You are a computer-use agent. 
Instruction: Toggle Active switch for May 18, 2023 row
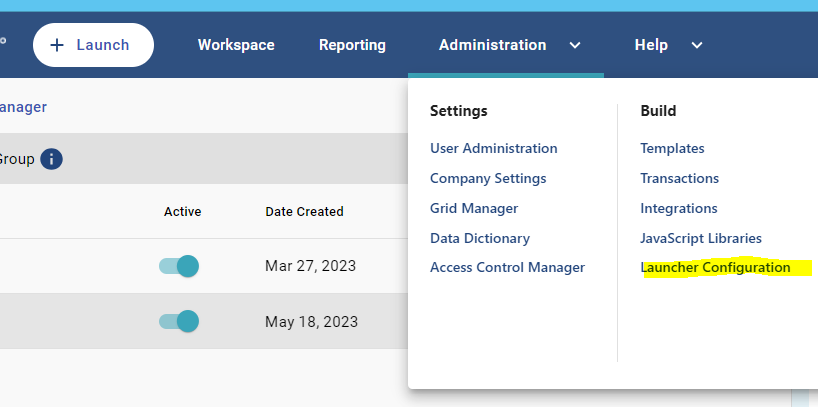[179, 321]
